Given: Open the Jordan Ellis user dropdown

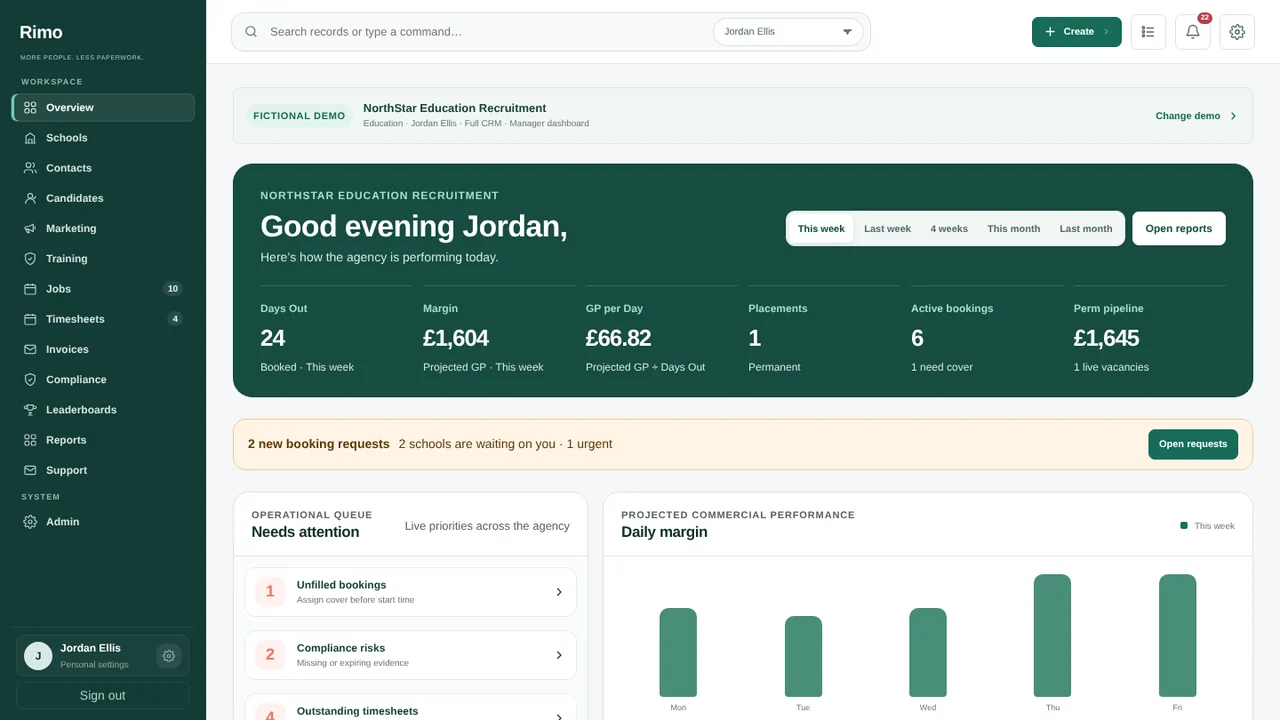Looking at the screenshot, I should point(788,32).
